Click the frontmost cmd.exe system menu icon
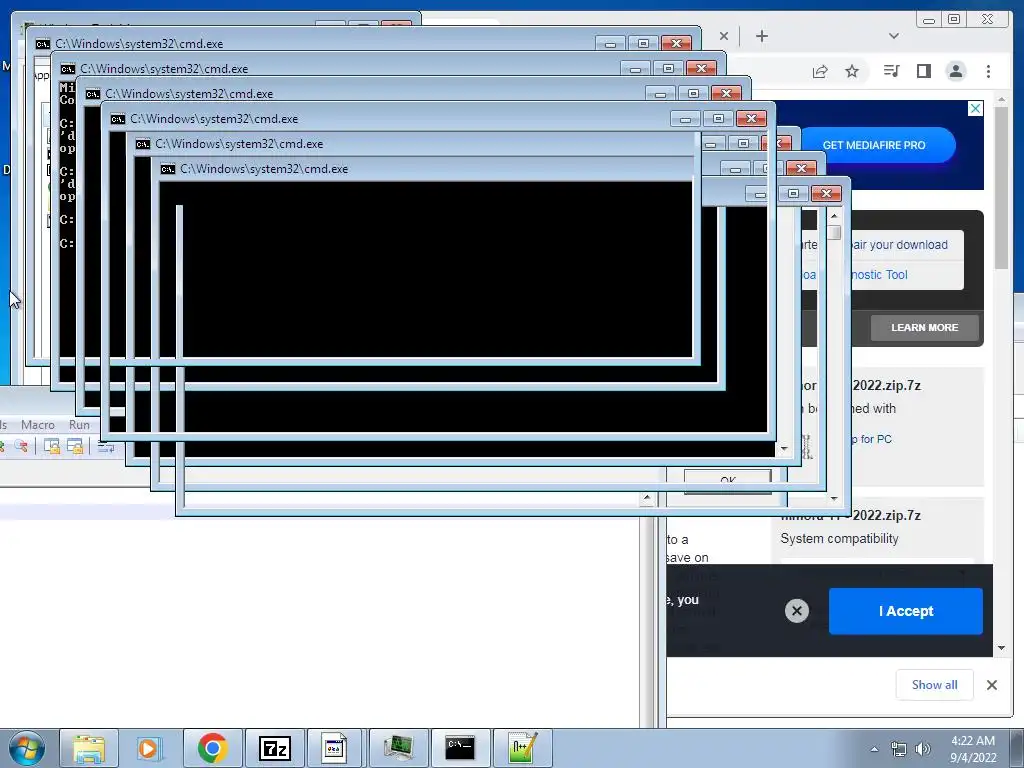Image resolution: width=1024 pixels, height=768 pixels. [x=168, y=169]
